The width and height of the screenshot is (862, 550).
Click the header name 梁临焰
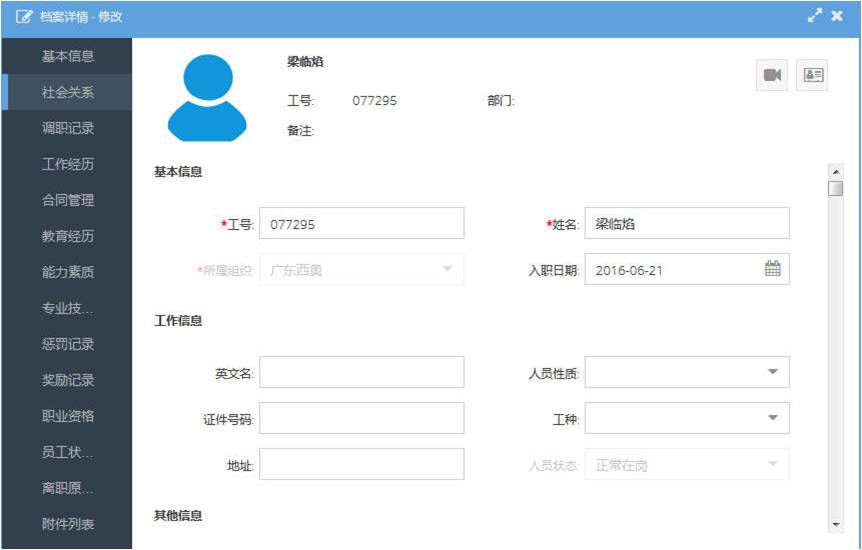point(305,62)
